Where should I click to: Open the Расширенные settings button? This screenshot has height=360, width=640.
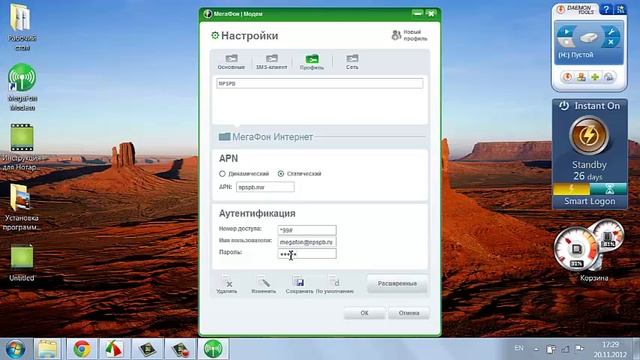pos(397,284)
